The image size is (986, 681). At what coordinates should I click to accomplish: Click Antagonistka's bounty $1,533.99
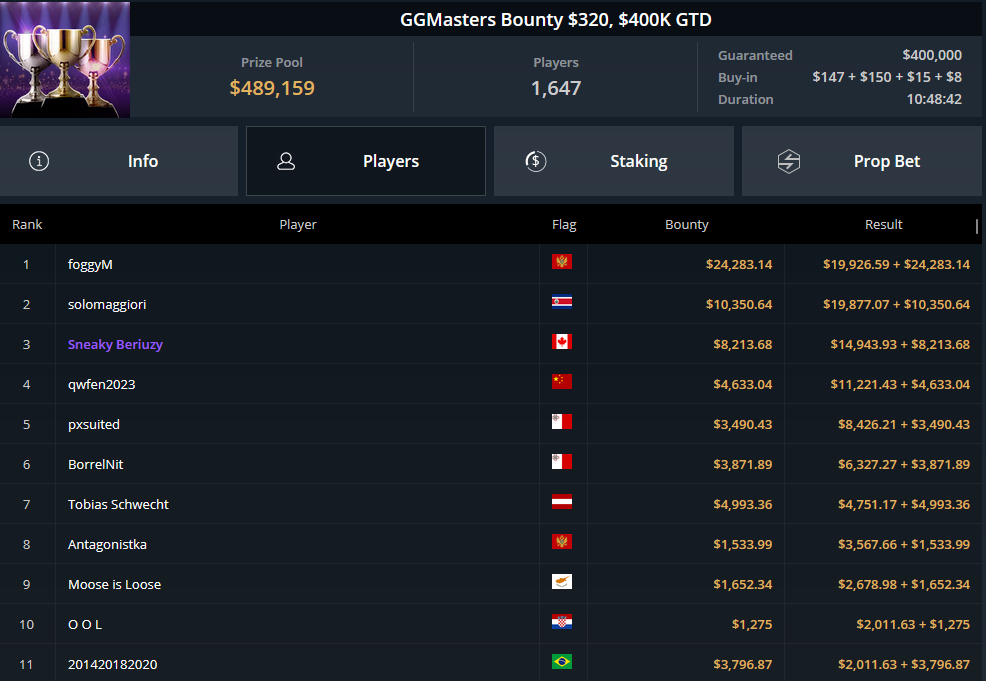point(743,545)
